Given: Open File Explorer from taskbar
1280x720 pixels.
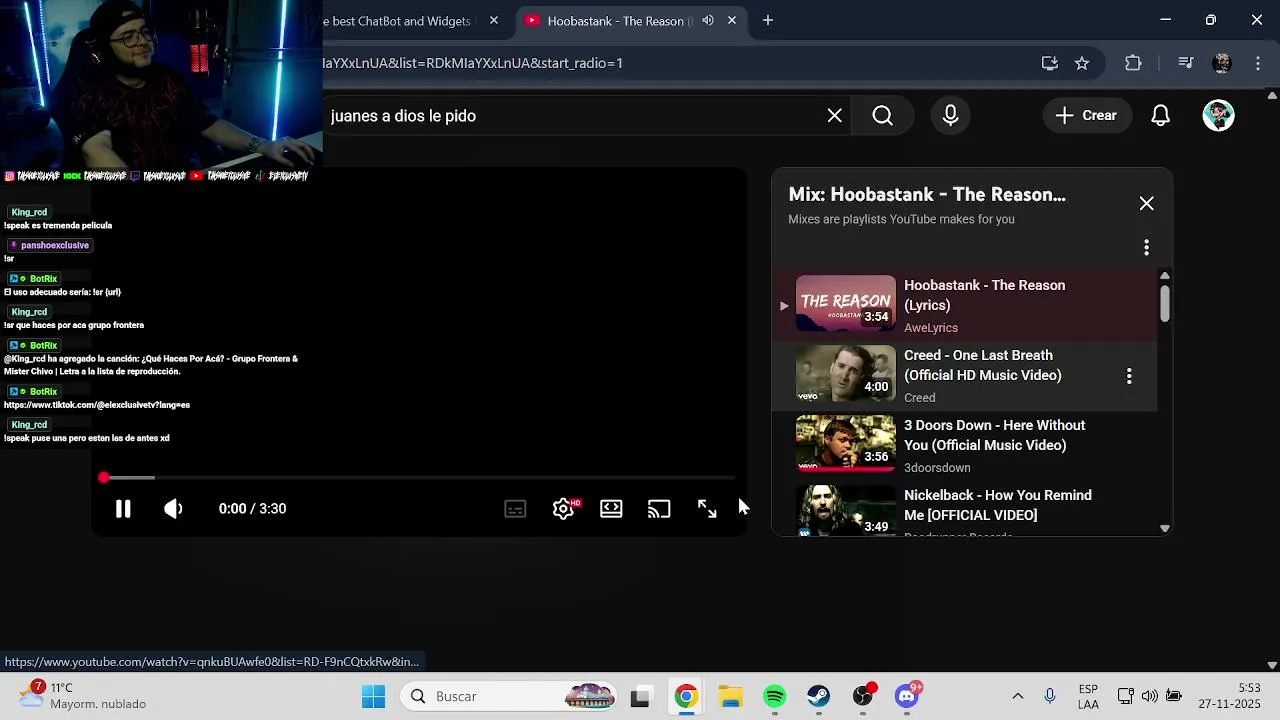Looking at the screenshot, I should [731, 697].
